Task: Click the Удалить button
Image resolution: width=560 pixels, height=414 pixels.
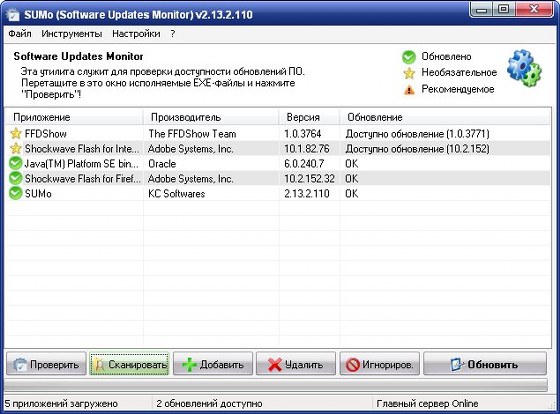Action: coord(296,364)
